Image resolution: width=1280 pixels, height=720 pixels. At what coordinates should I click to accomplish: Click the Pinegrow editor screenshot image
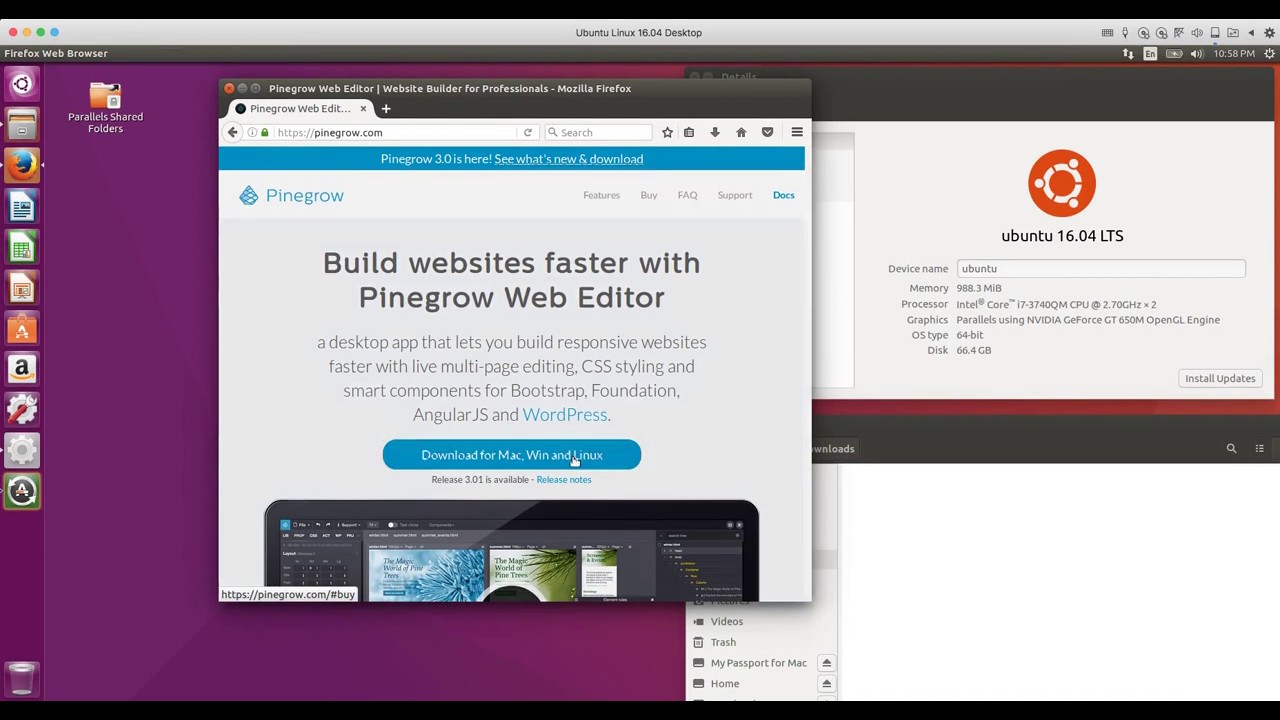[x=511, y=551]
